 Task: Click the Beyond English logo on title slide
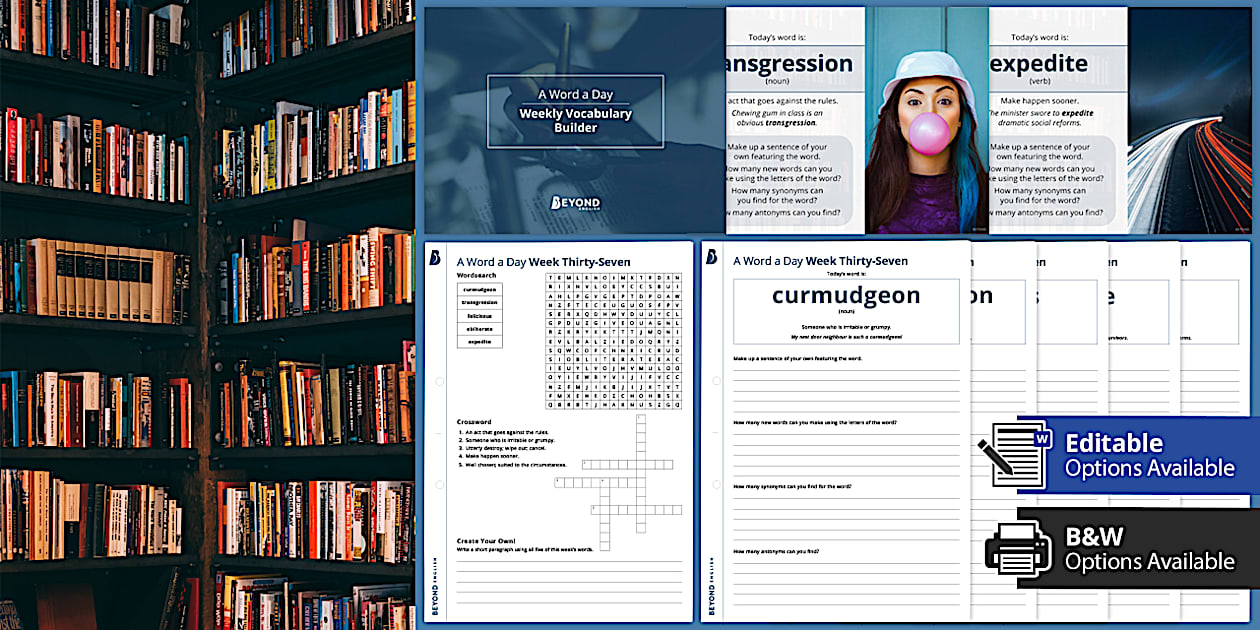pos(574,202)
